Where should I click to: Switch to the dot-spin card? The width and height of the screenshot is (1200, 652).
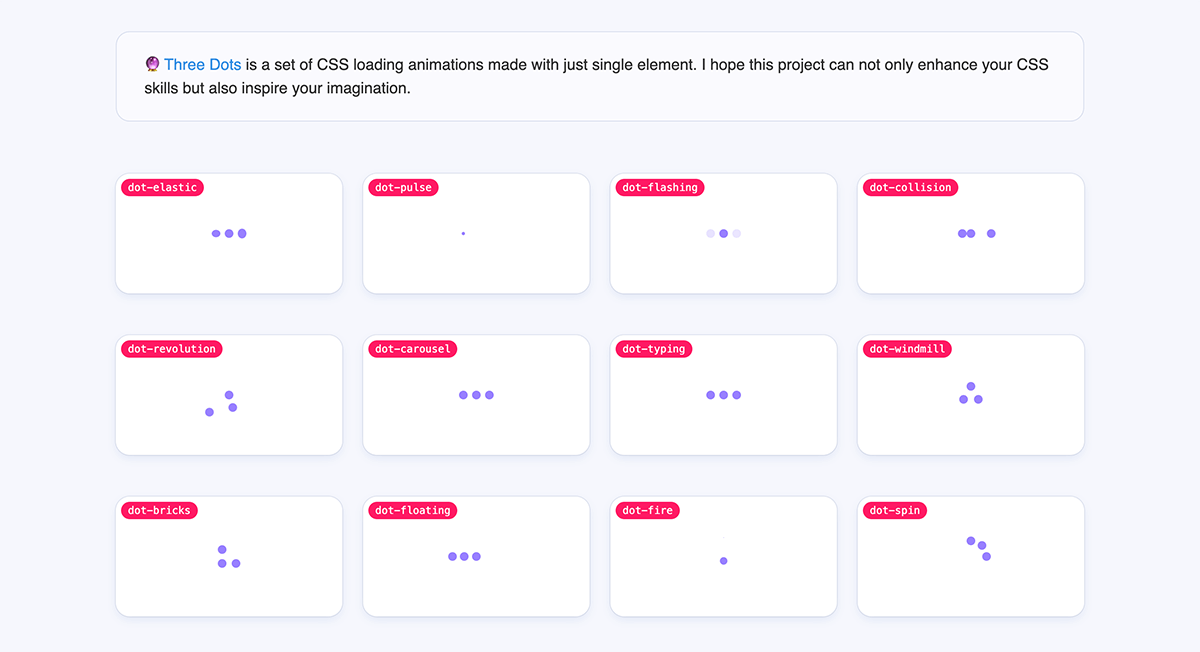click(970, 556)
